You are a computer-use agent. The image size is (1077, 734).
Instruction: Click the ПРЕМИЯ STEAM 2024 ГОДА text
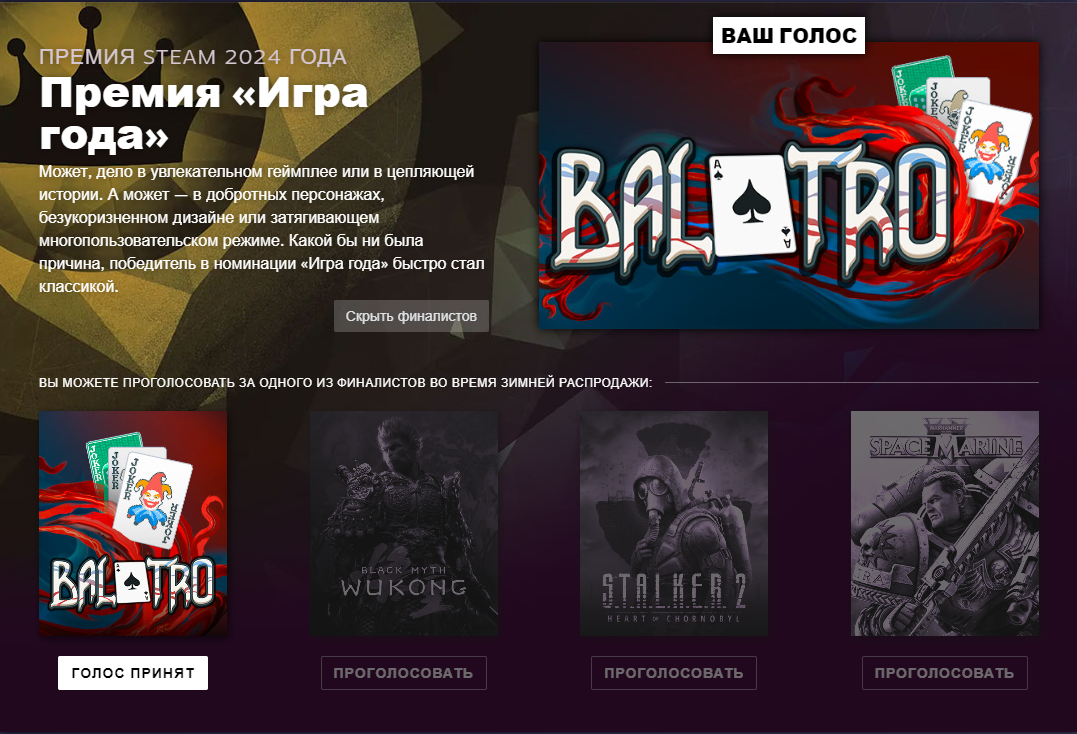[192, 56]
